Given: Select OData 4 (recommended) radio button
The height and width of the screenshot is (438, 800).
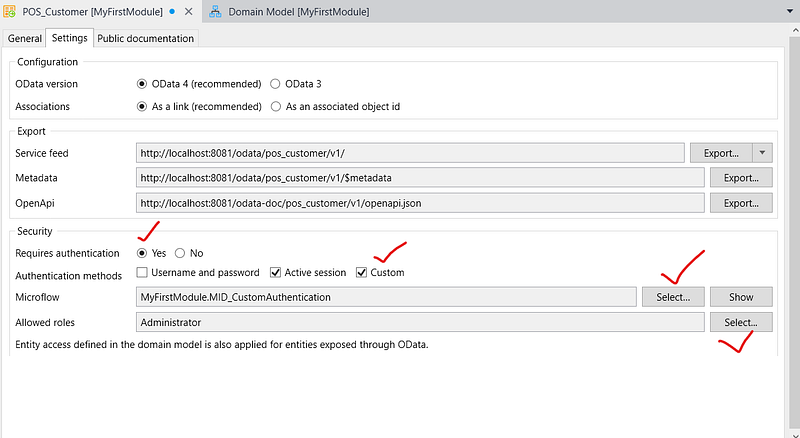Looking at the screenshot, I should [142, 84].
